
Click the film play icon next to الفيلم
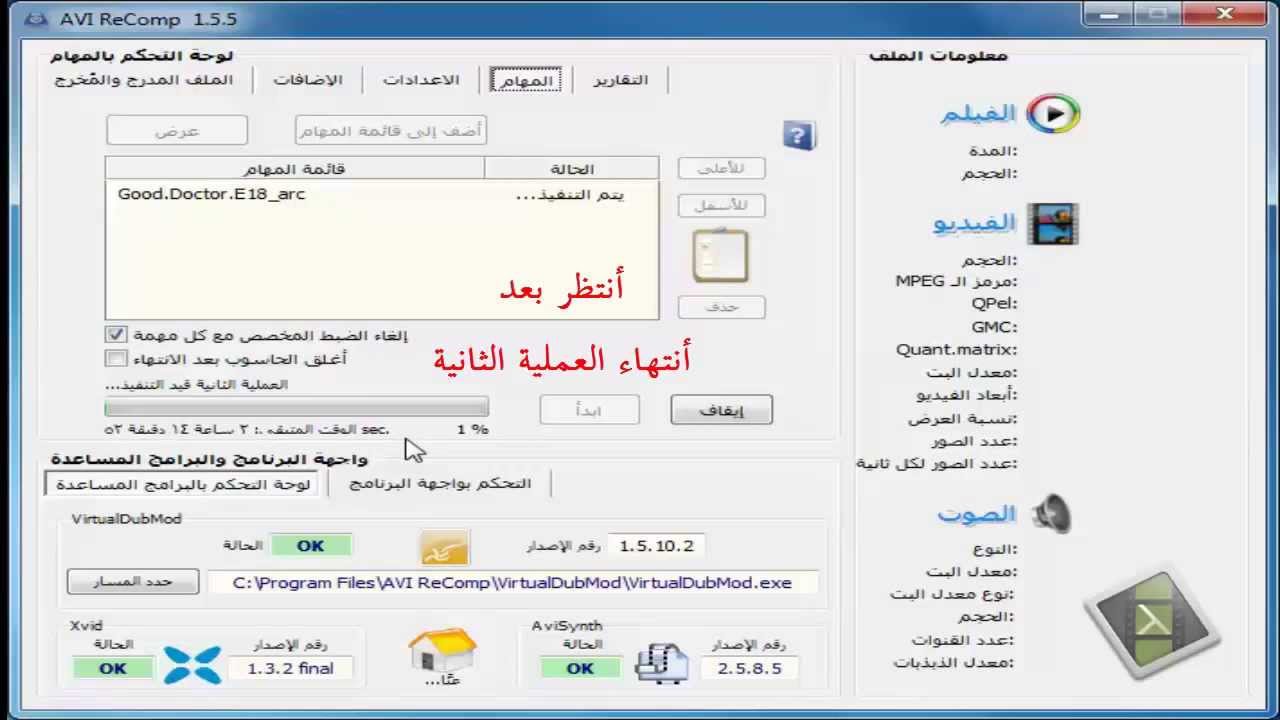pyautogui.click(x=1054, y=114)
